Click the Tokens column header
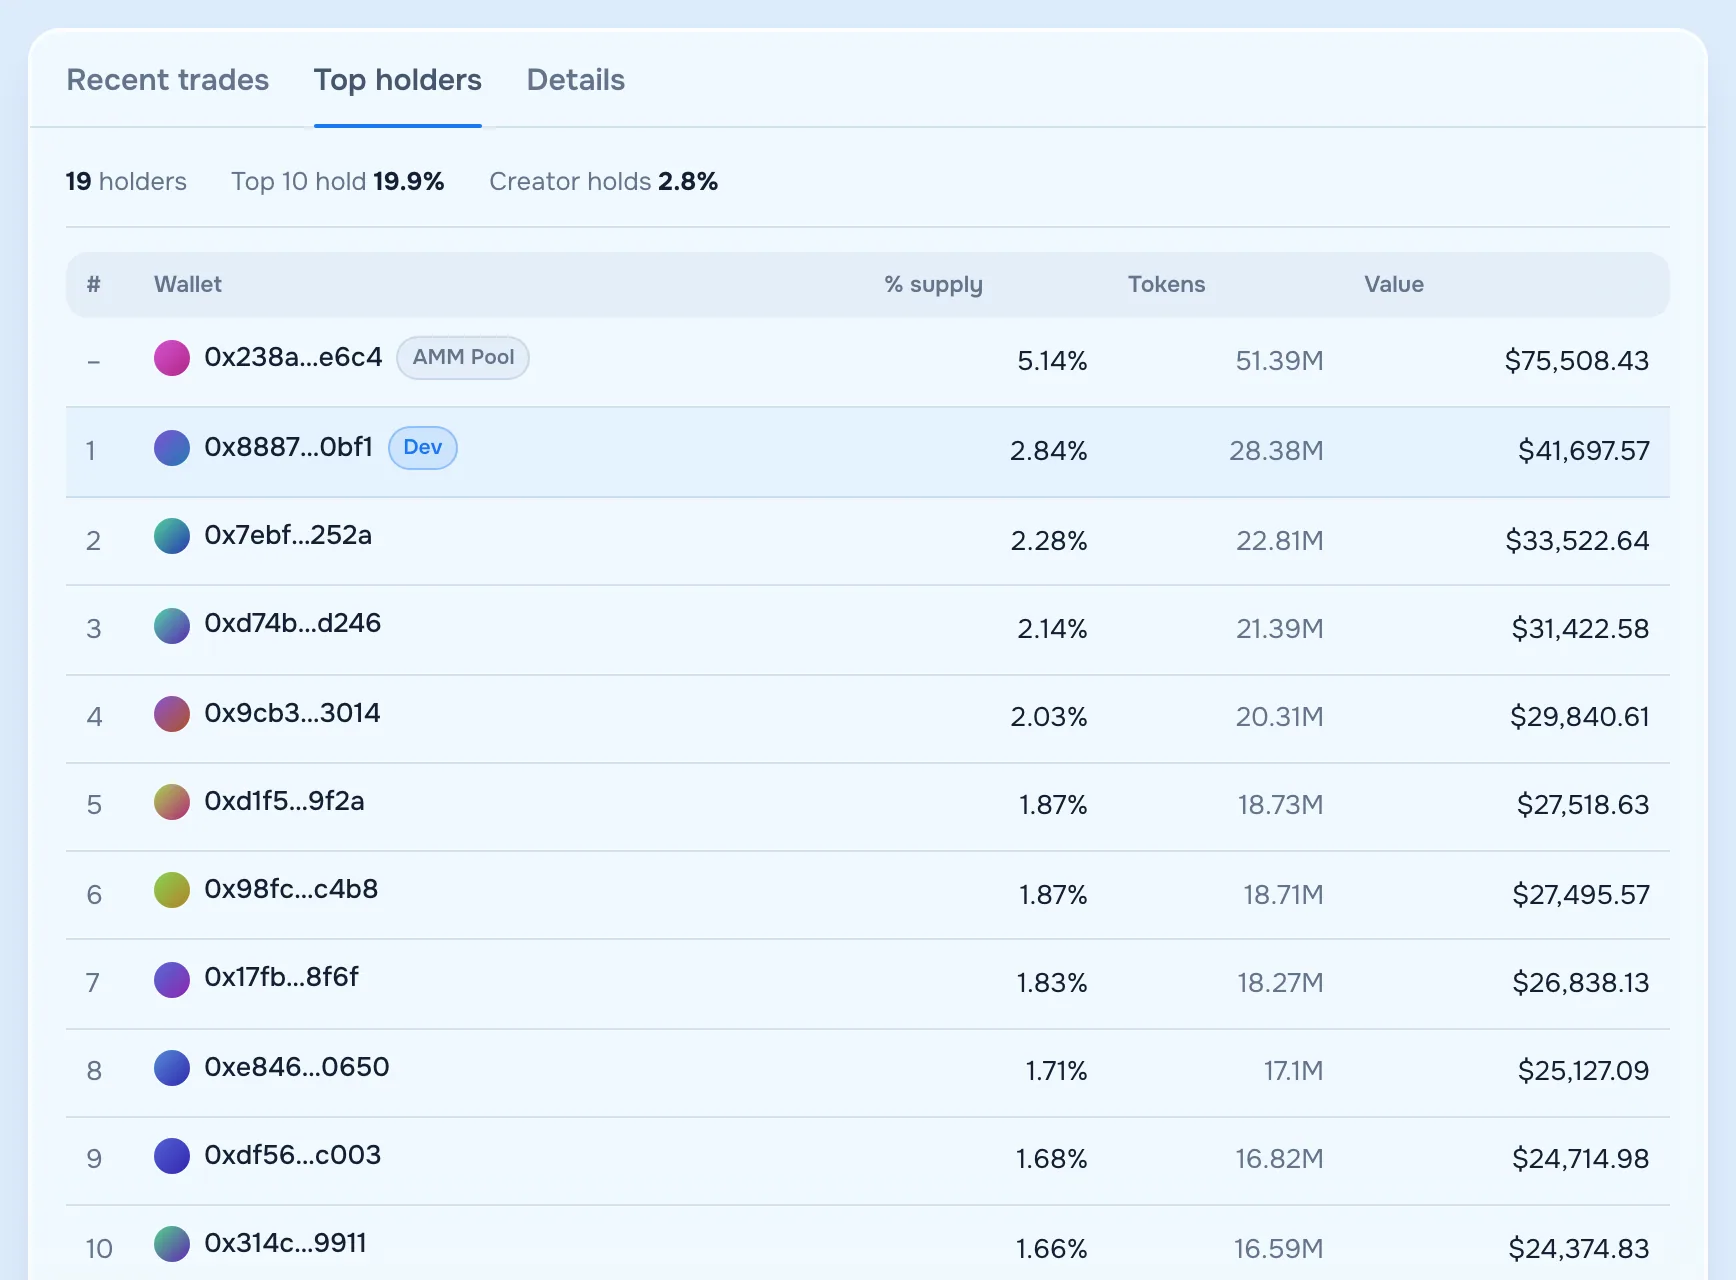Viewport: 1736px width, 1280px height. tap(1167, 285)
